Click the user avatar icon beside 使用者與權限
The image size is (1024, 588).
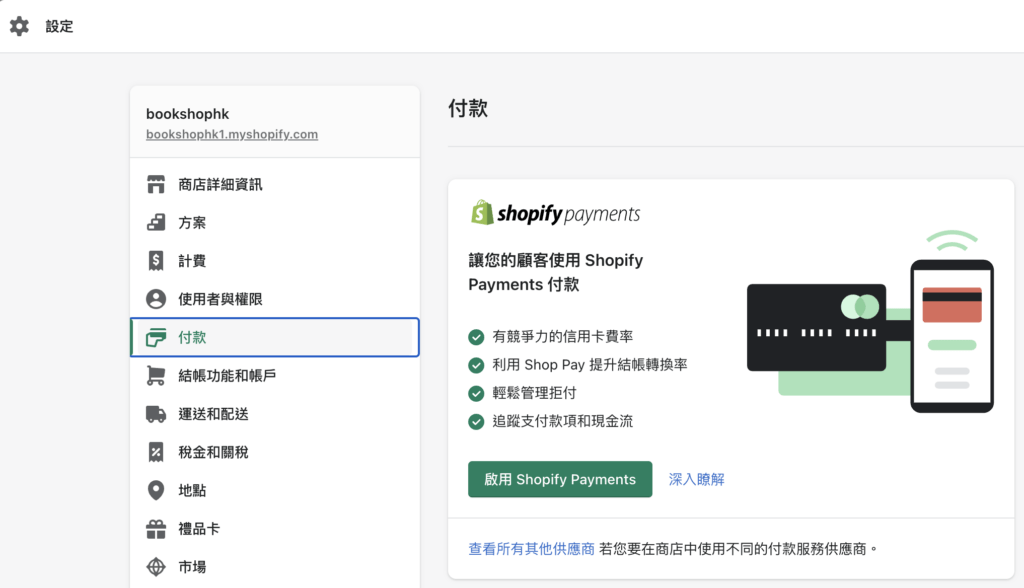155,299
